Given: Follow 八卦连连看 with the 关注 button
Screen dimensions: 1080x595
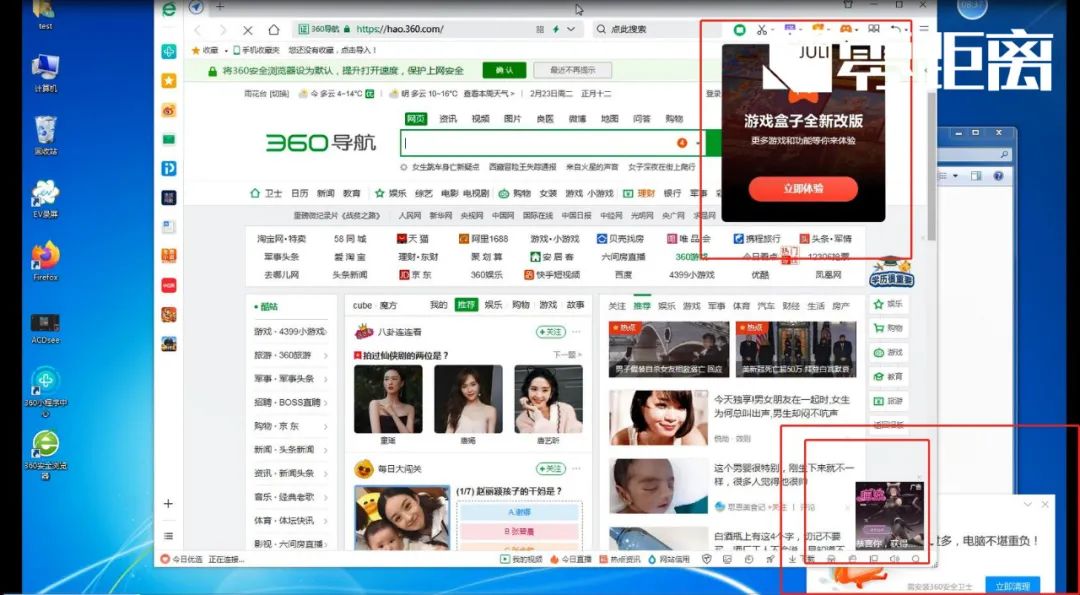Looking at the screenshot, I should point(550,332).
